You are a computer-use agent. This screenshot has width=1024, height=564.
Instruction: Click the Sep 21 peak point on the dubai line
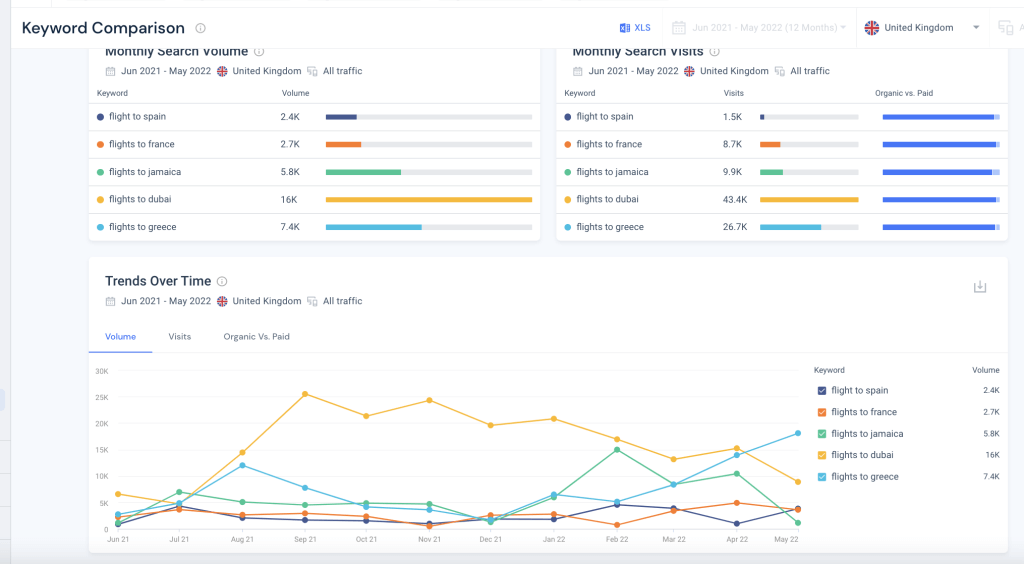305,394
